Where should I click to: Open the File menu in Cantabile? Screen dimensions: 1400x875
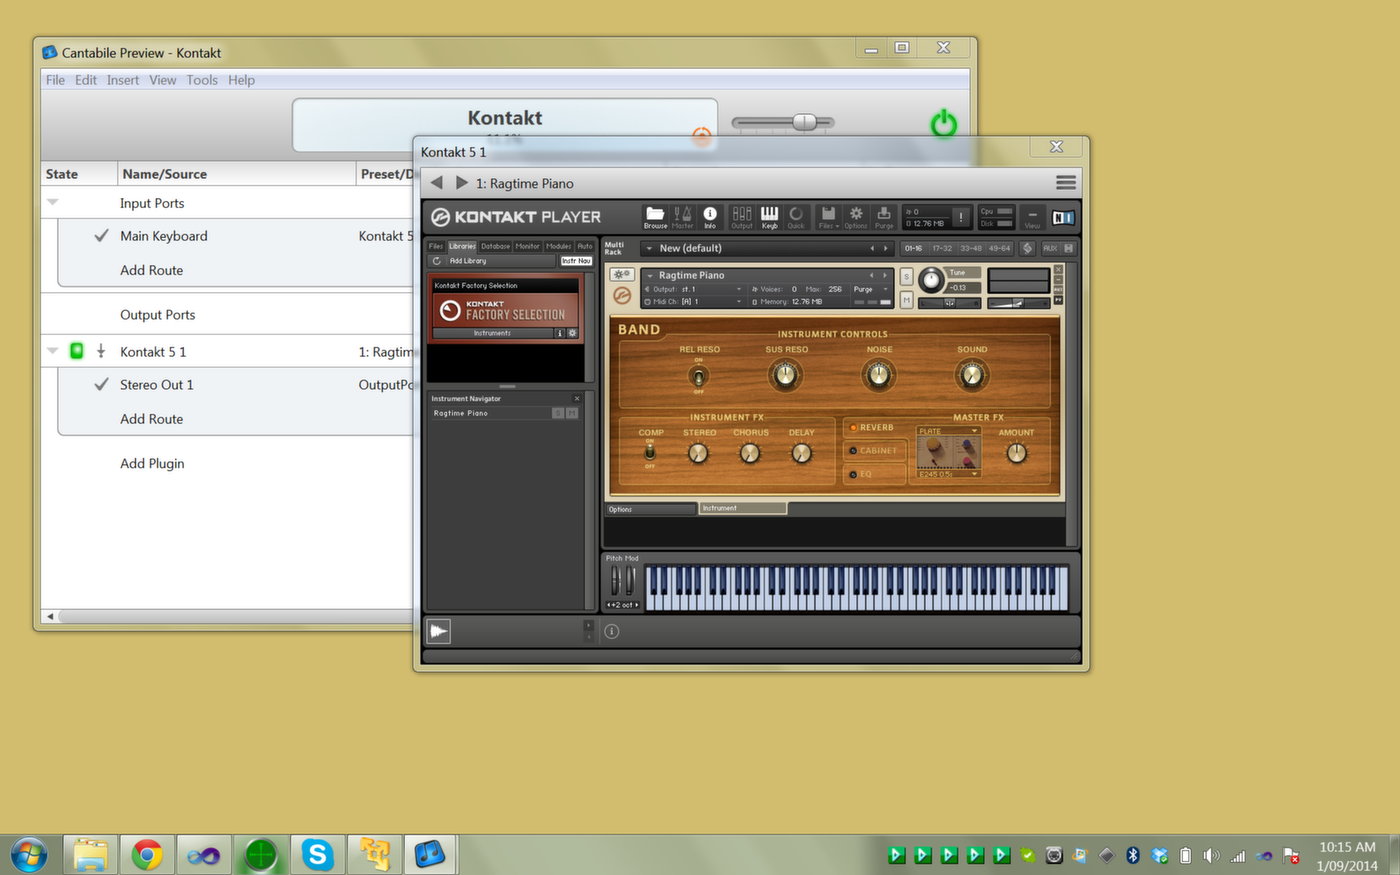point(55,80)
